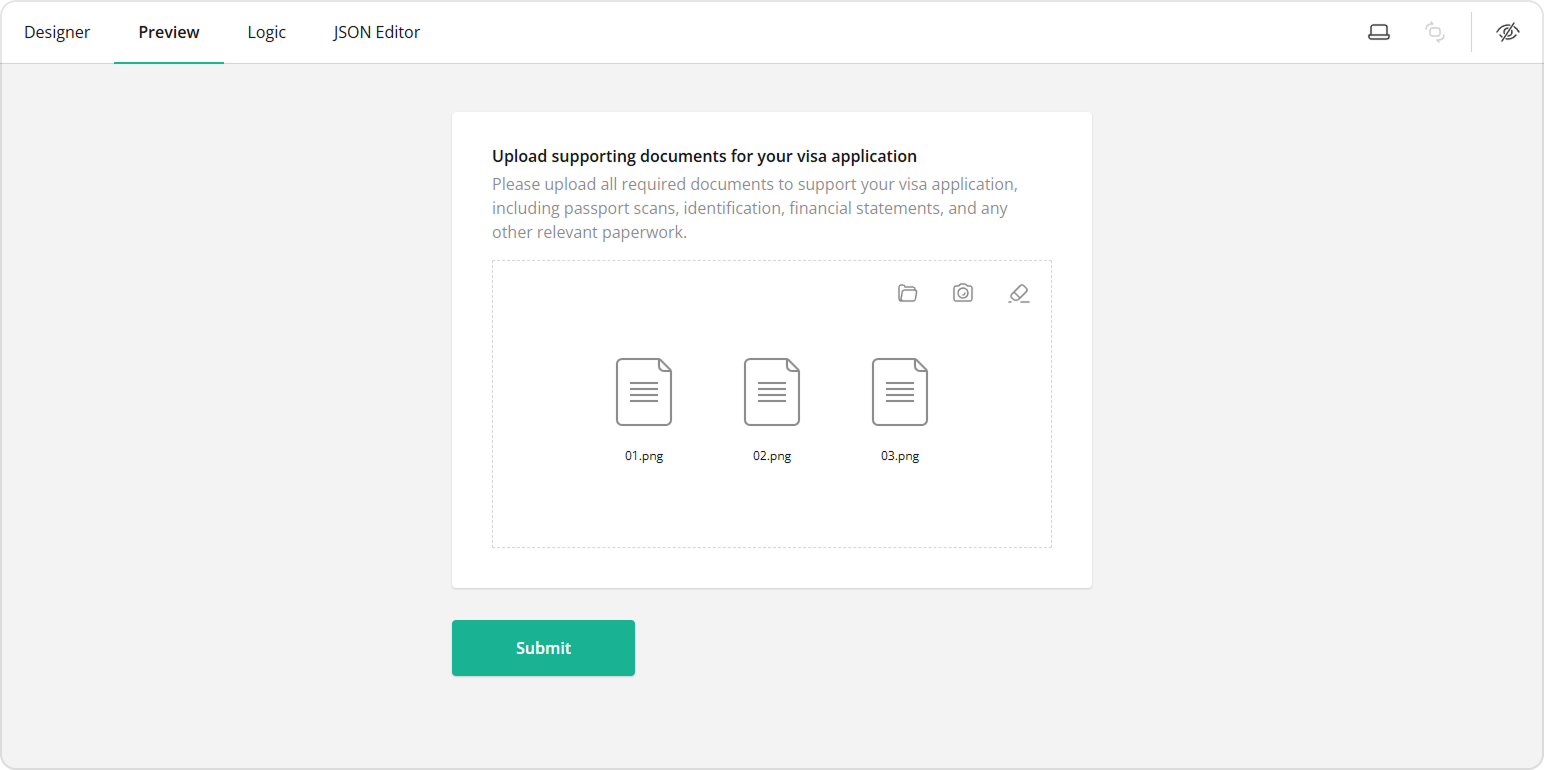Switch to the Designer tab
This screenshot has width=1544, height=770.
coord(57,31)
